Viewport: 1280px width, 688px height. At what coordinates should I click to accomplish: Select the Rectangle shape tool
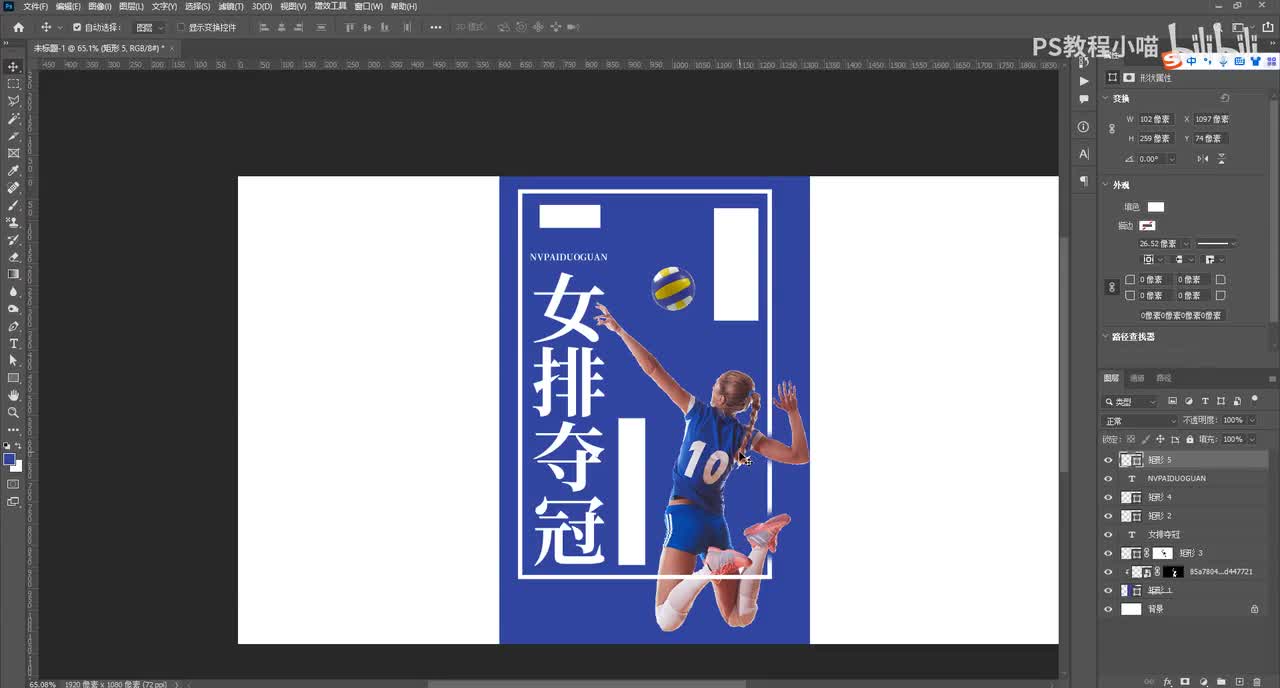tap(13, 378)
